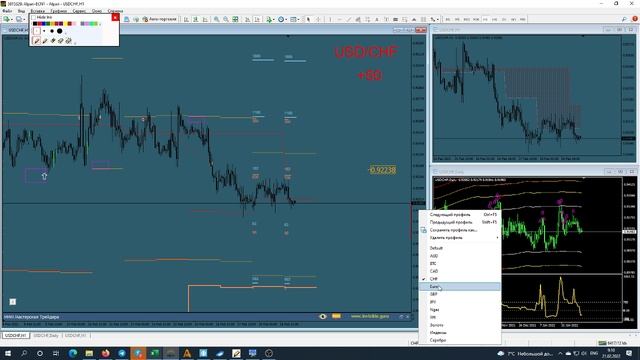Open Windows Start menu
The height and width of the screenshot is (360, 640).
(7, 353)
